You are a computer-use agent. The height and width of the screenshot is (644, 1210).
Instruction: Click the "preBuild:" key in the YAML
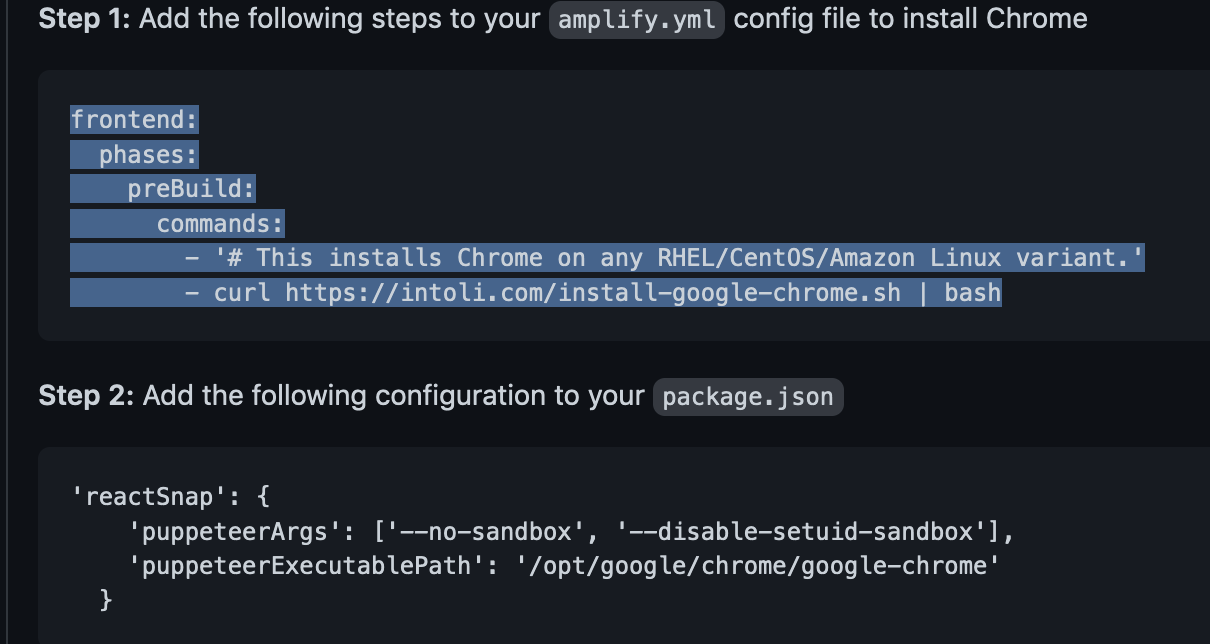click(191, 189)
